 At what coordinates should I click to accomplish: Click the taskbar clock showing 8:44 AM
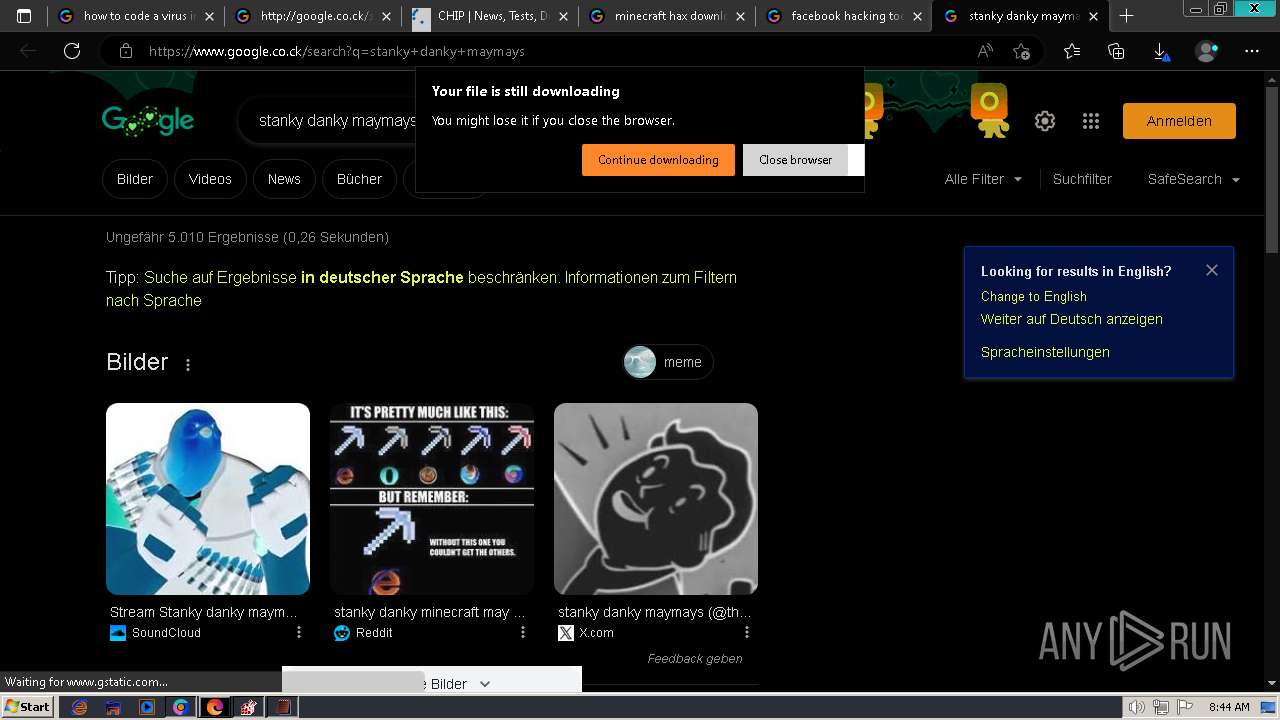(x=1228, y=707)
